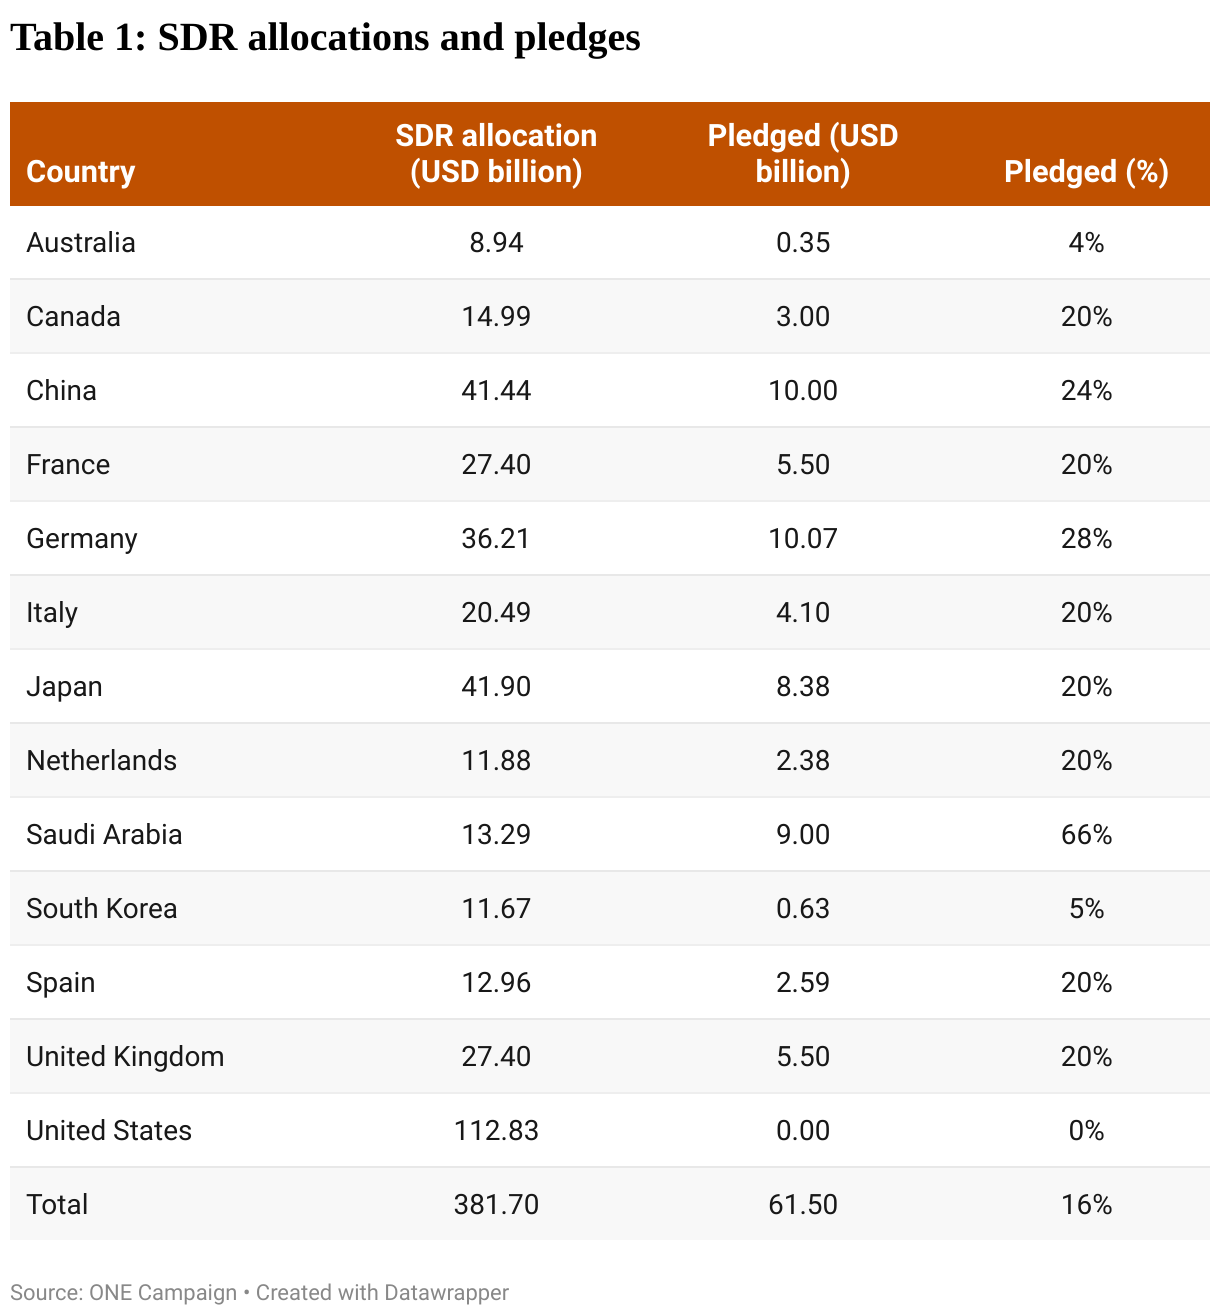Select the United Kingdom country cell
The height and width of the screenshot is (1316, 1220).
[x=125, y=1057]
